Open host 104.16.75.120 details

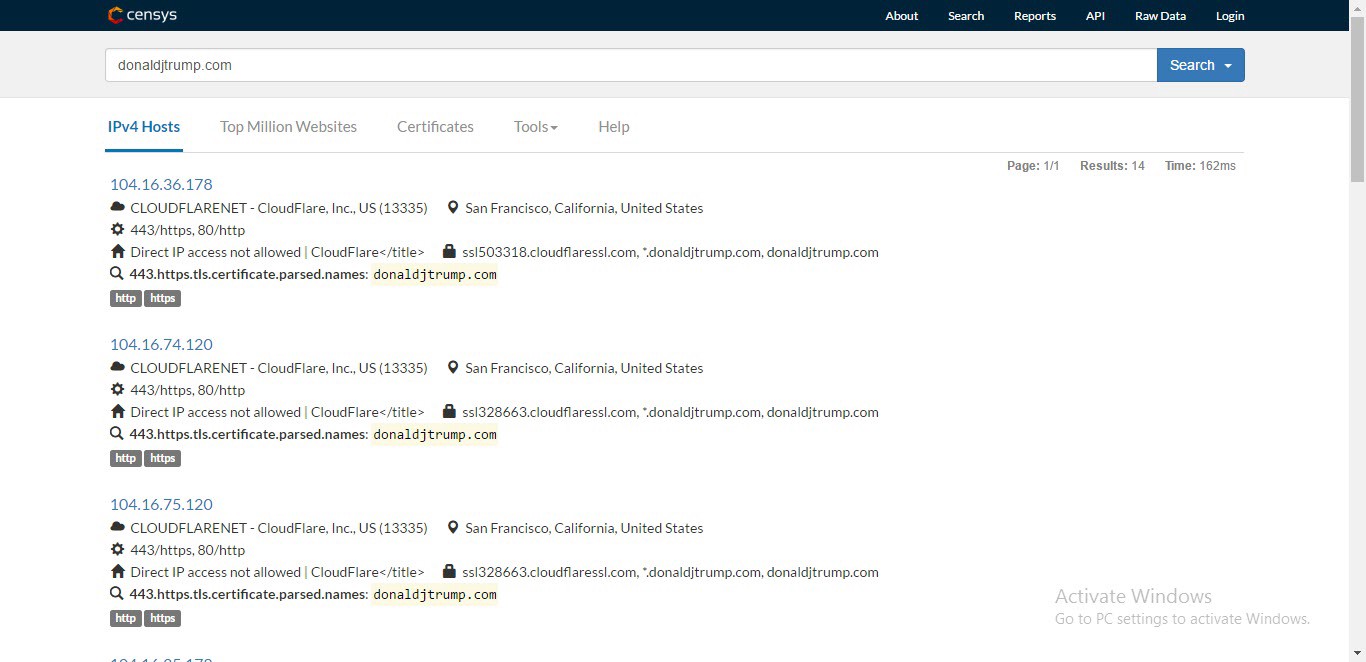click(x=161, y=504)
